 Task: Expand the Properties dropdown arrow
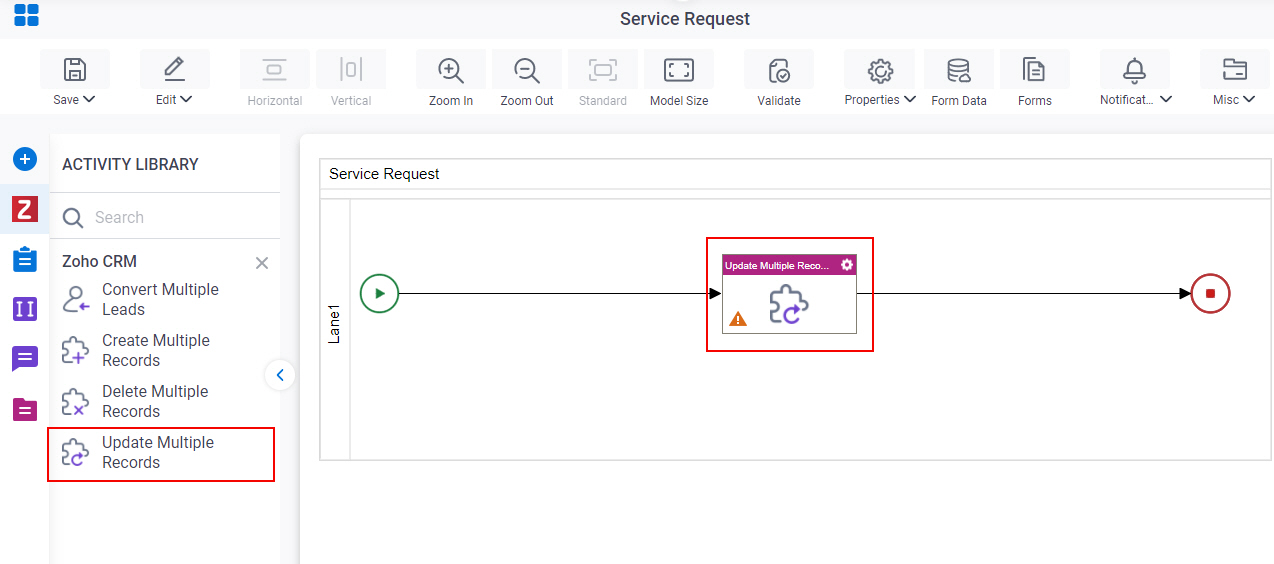(x=910, y=99)
